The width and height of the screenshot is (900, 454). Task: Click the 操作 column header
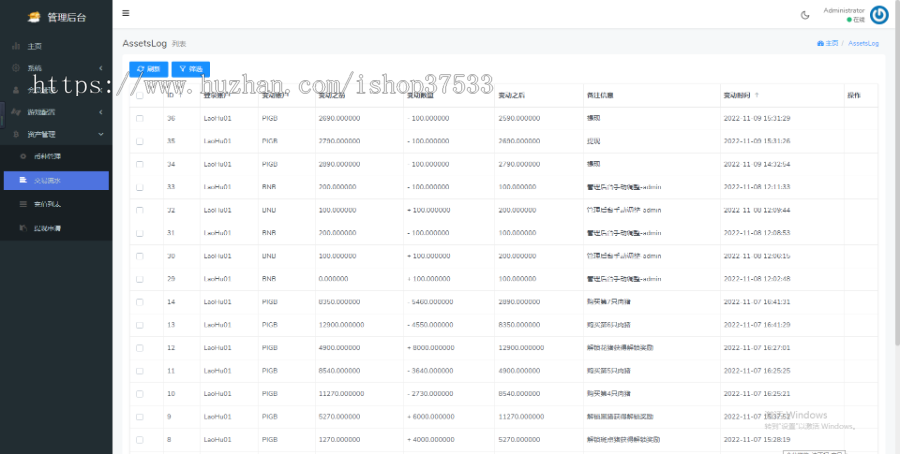tap(854, 95)
